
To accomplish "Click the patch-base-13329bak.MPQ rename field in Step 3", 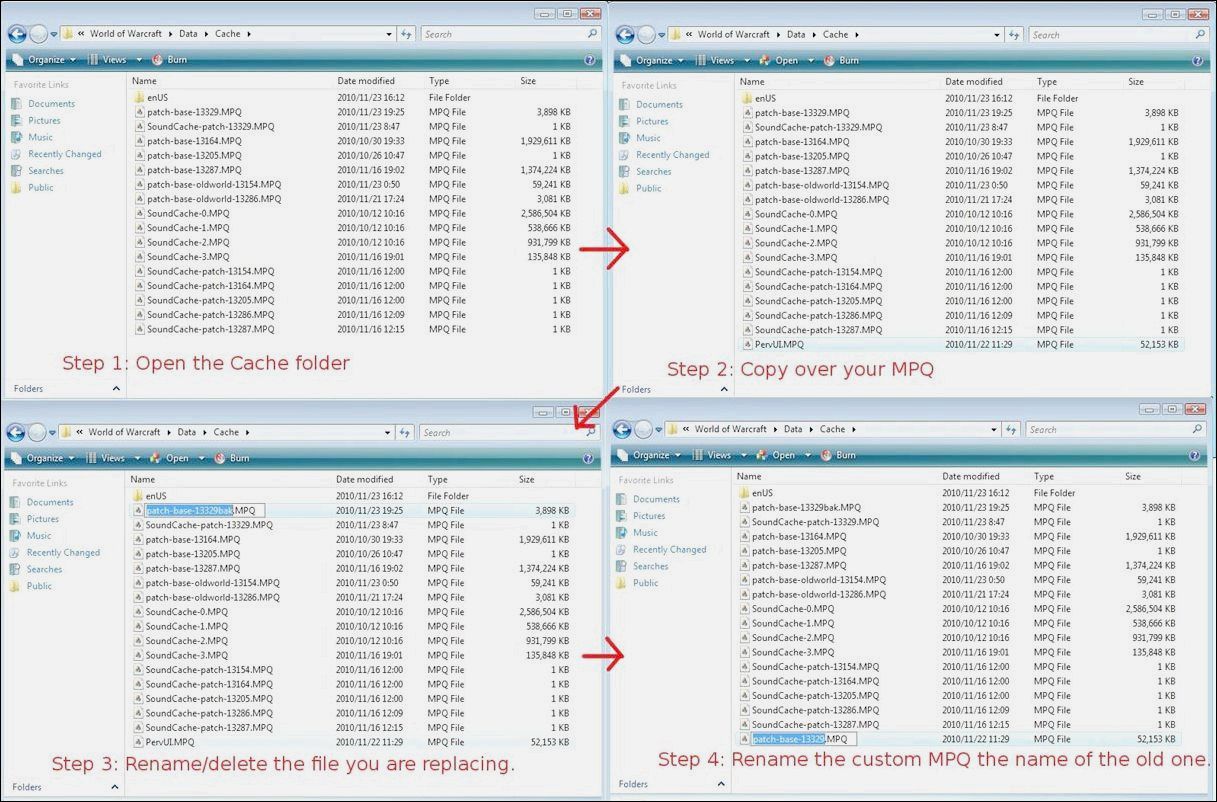I will click(204, 511).
